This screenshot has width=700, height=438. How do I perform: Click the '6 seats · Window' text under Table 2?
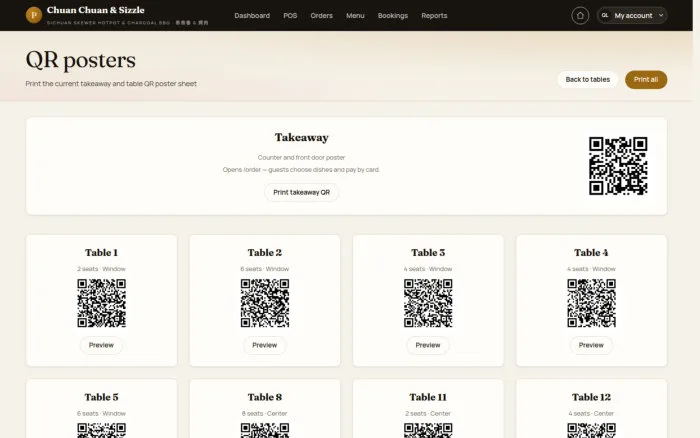(265, 269)
